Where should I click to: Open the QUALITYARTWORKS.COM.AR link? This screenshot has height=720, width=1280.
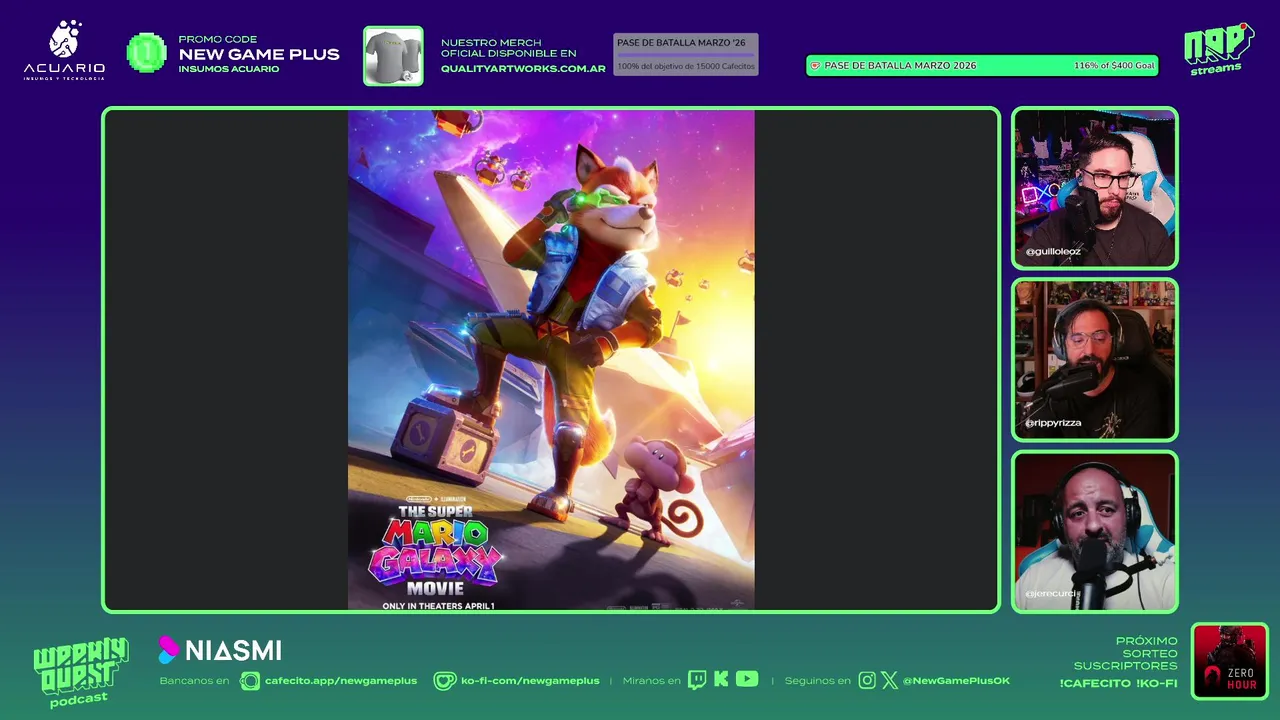tap(523, 68)
